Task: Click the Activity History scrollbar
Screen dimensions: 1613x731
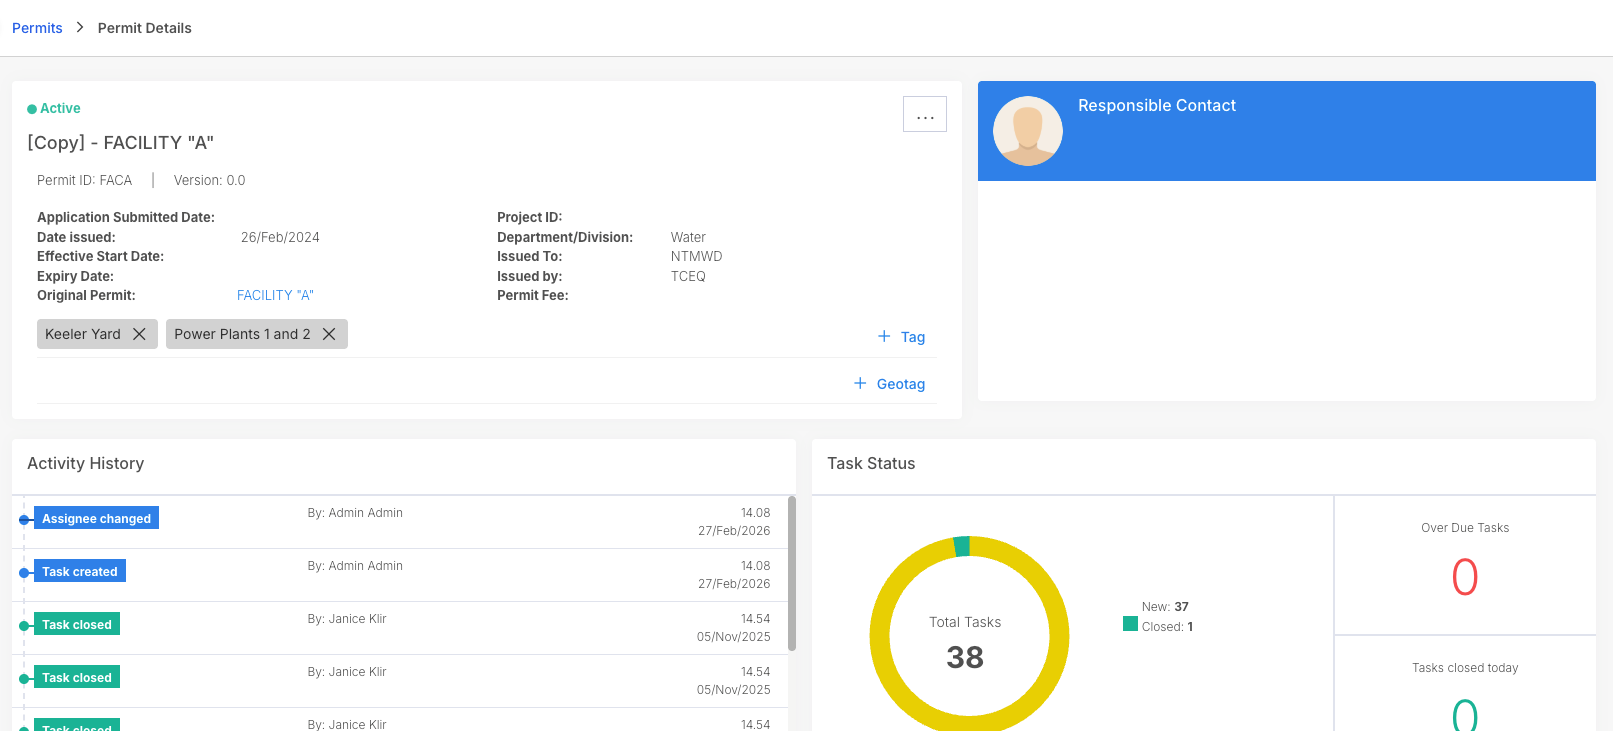Action: pyautogui.click(x=792, y=574)
